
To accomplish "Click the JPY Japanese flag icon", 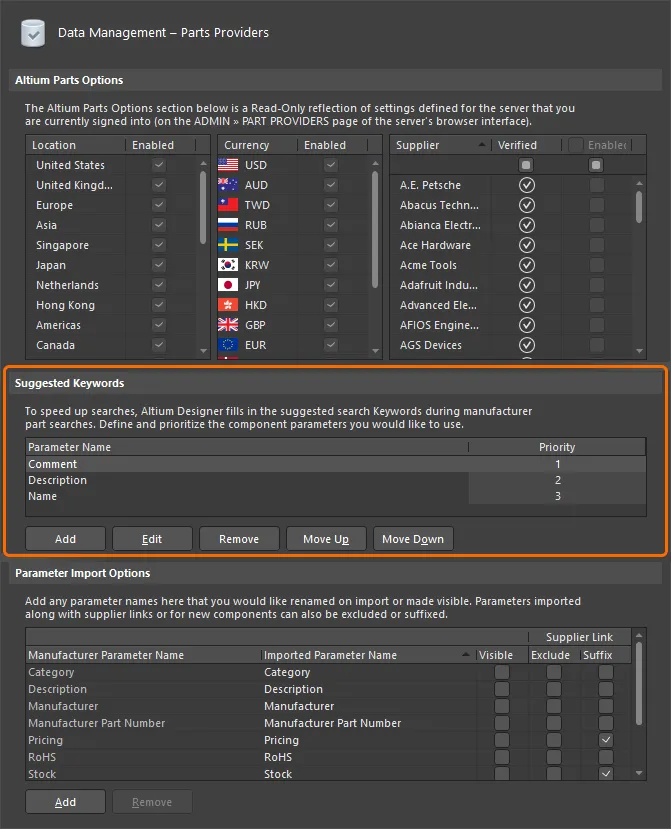I will pos(228,285).
